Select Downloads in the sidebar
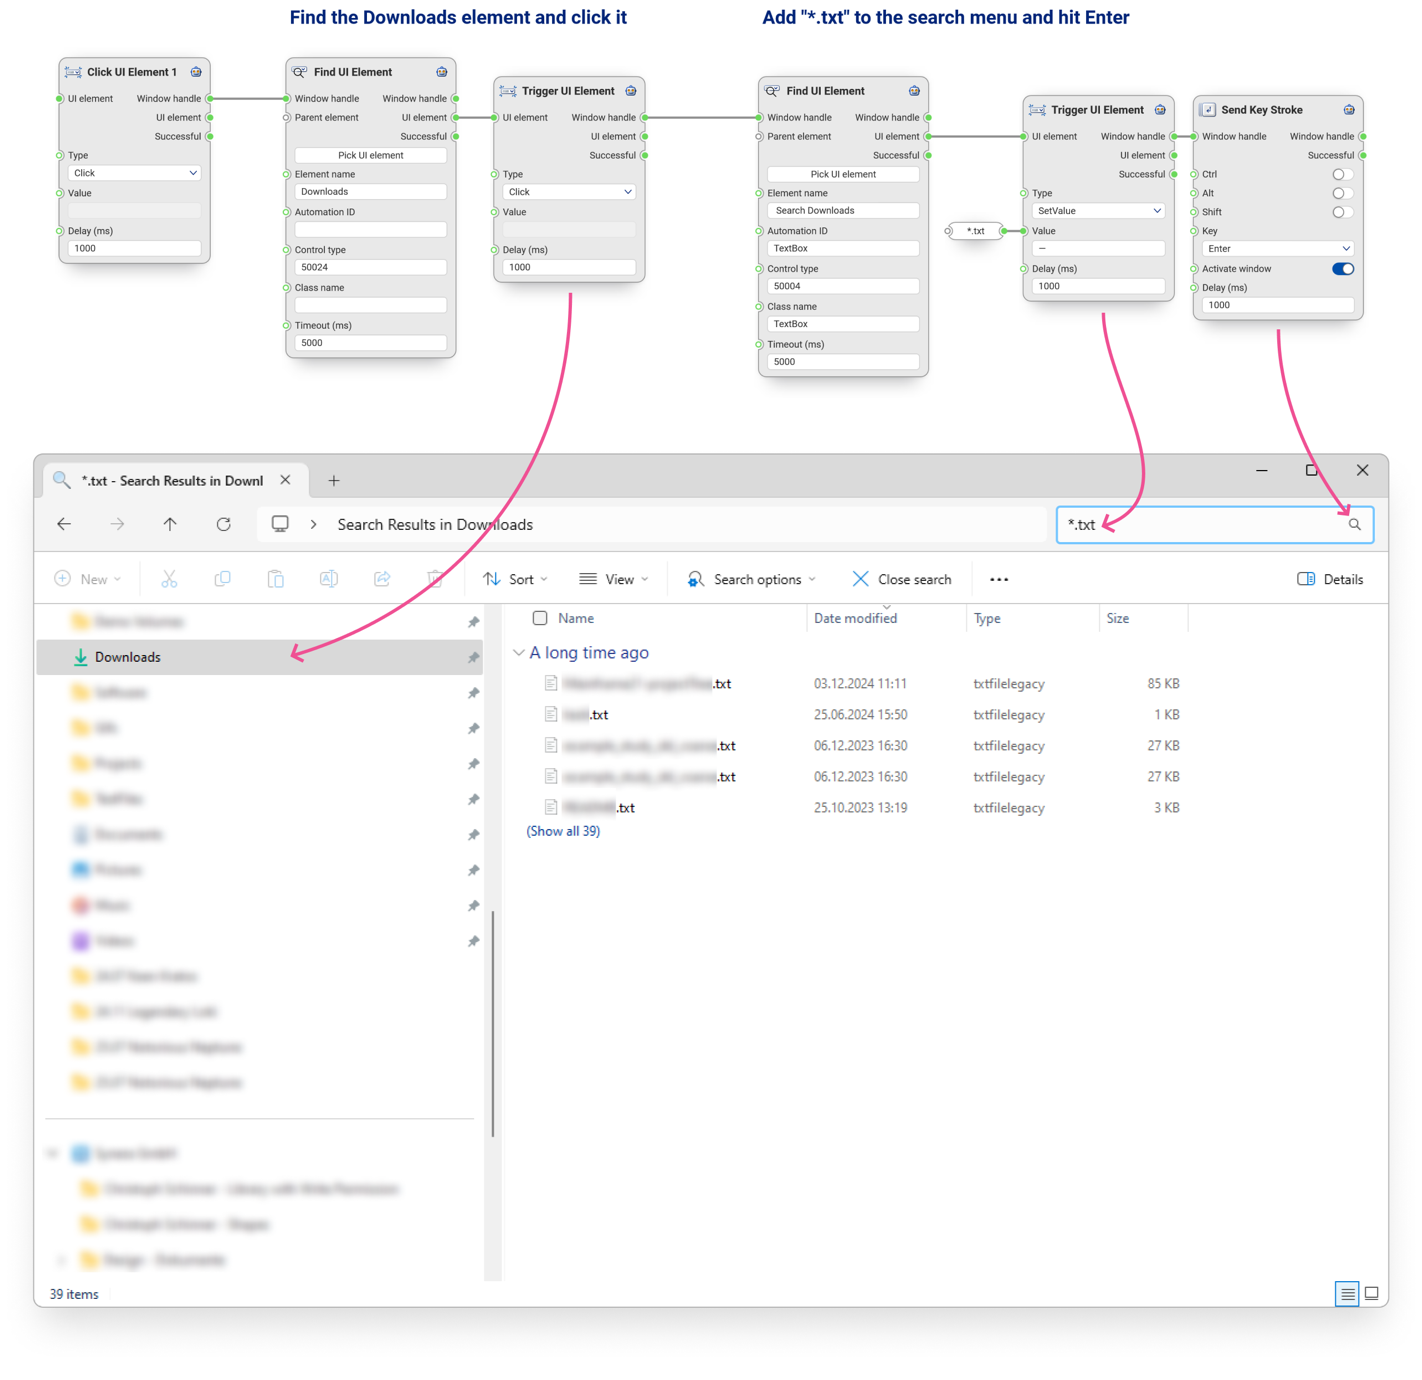Image resolution: width=1422 pixels, height=1380 pixels. click(260, 657)
